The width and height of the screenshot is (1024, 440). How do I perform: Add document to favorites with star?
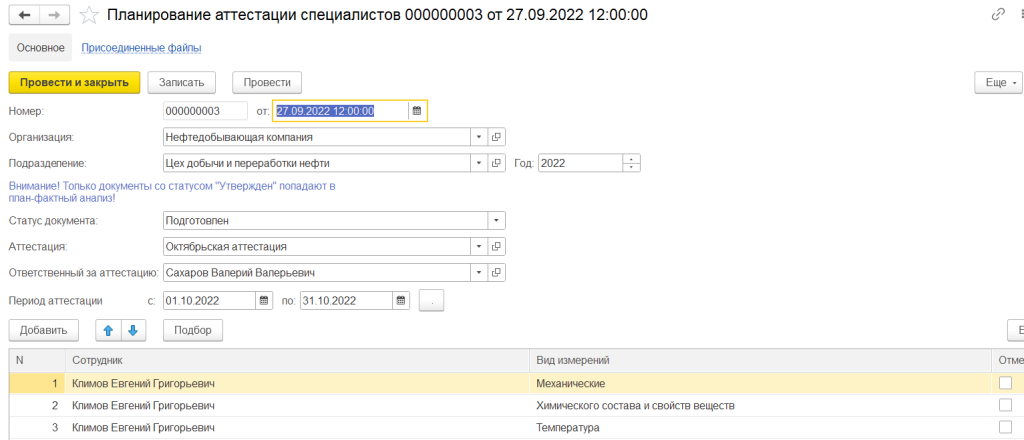pyautogui.click(x=89, y=15)
